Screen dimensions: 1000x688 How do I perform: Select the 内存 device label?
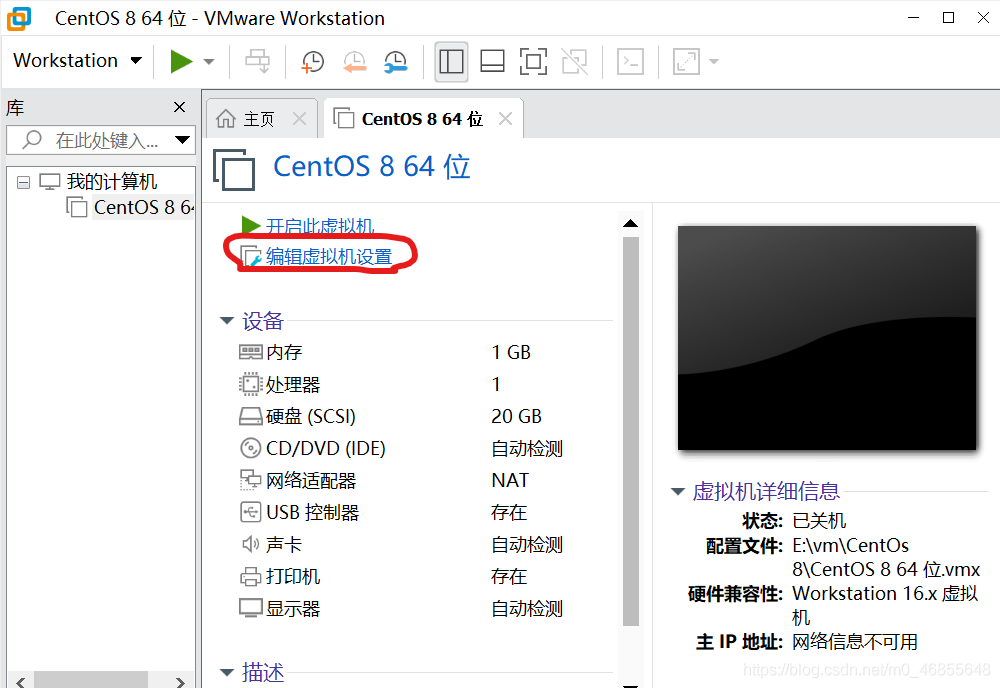coord(284,352)
